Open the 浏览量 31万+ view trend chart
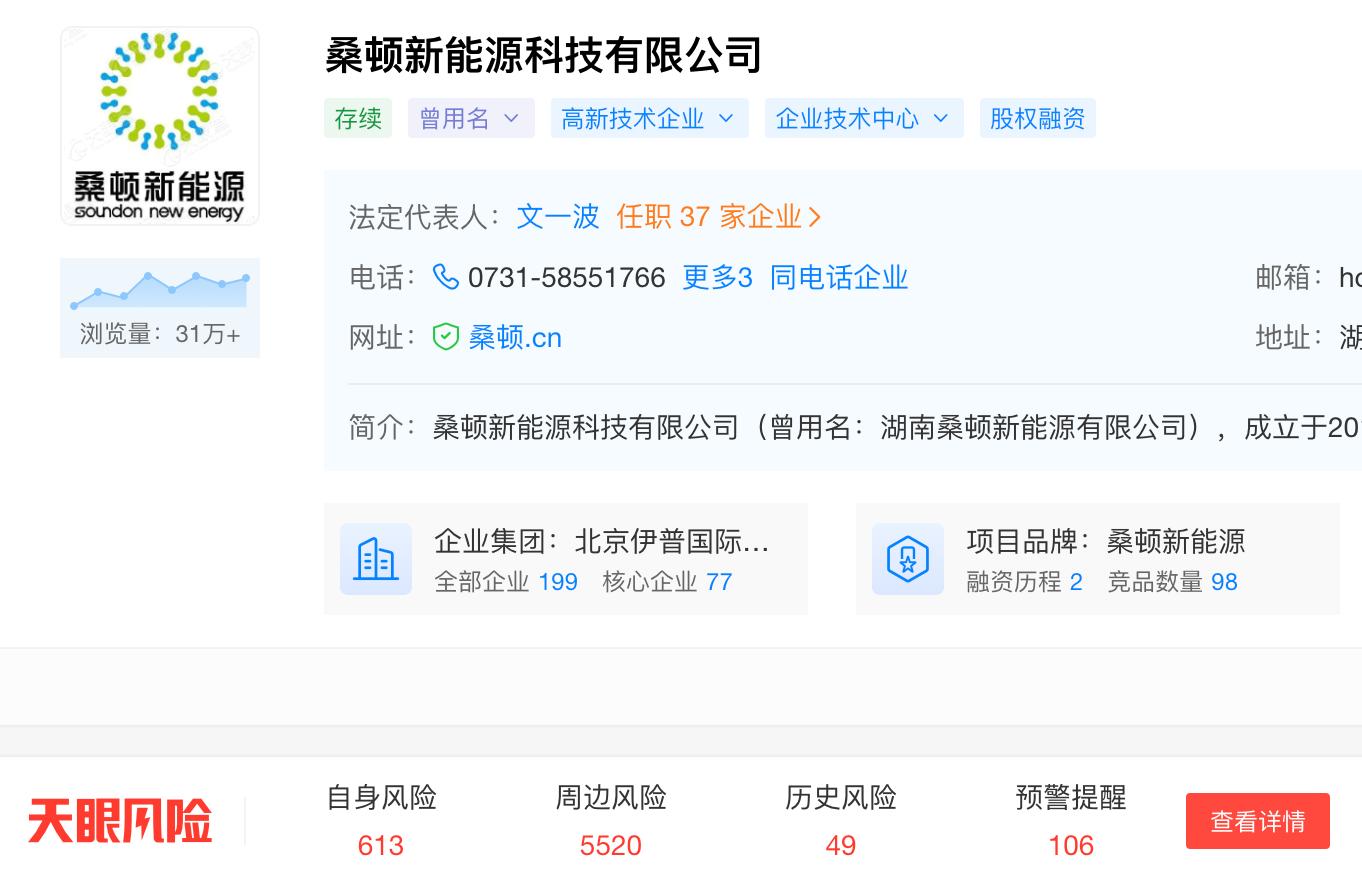This screenshot has height=882, width=1362. (x=160, y=307)
